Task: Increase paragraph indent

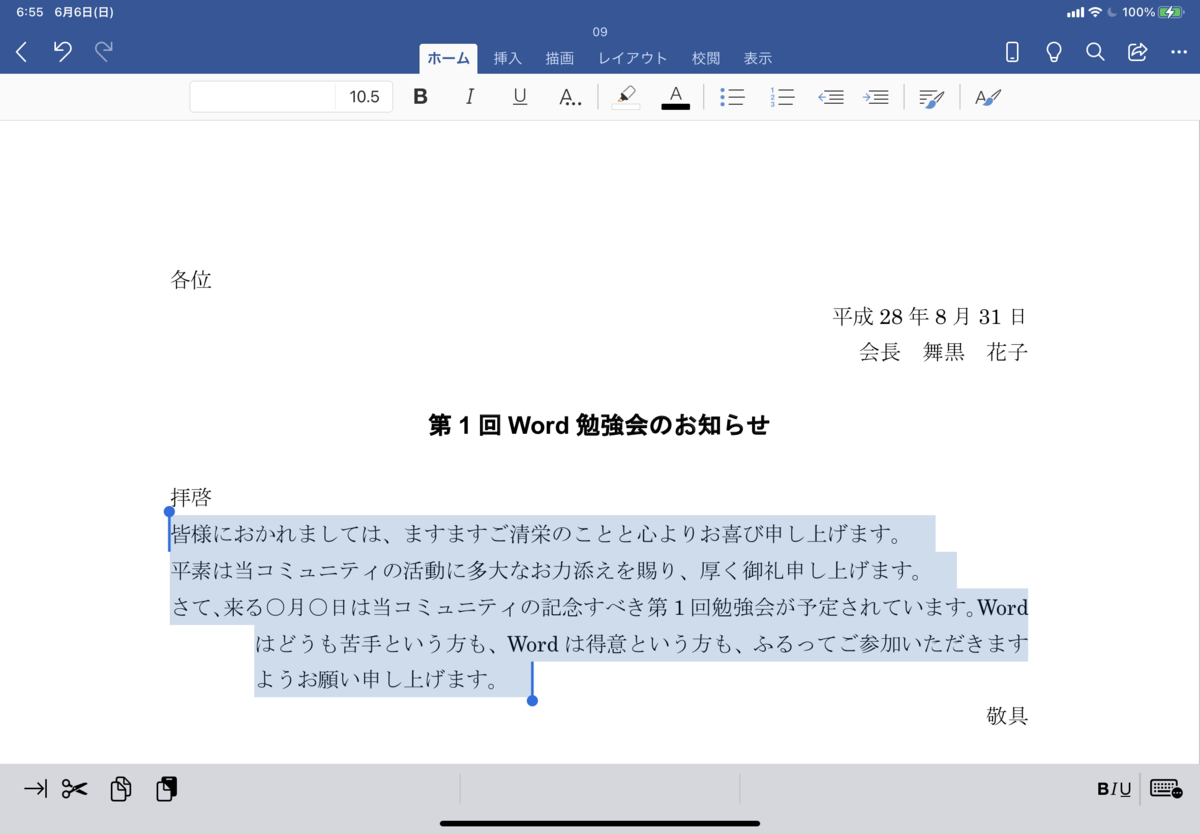Action: tap(876, 97)
